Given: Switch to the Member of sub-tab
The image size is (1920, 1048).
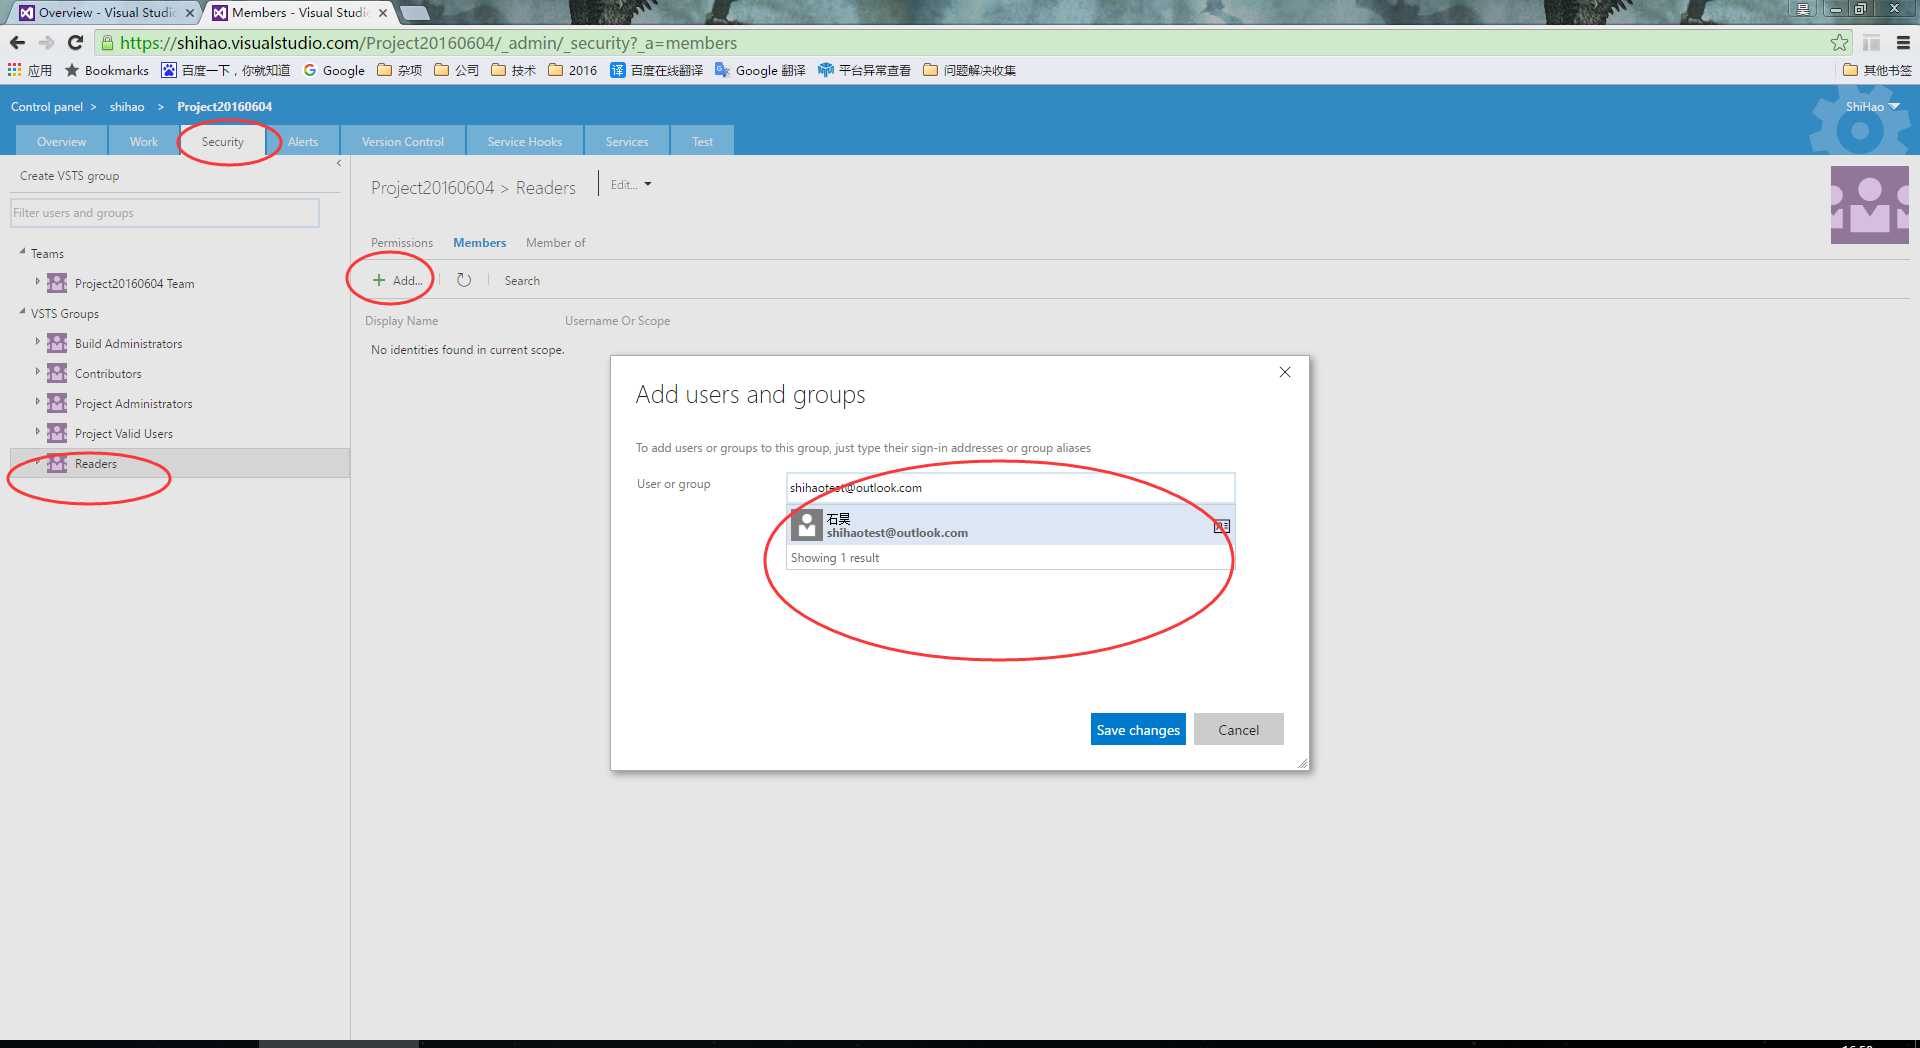Looking at the screenshot, I should tap(555, 243).
